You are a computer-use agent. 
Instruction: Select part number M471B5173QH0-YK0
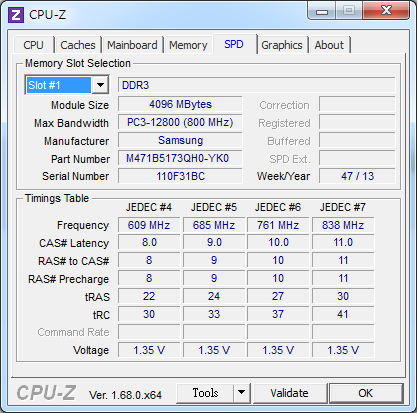[180, 158]
